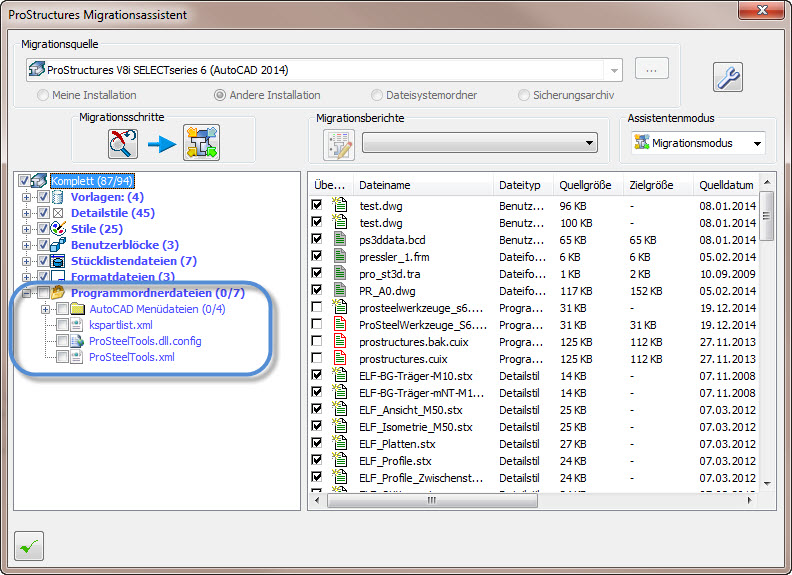The height and width of the screenshot is (575, 792).
Task: Select the Dateisystemordner radio button
Action: 377,95
